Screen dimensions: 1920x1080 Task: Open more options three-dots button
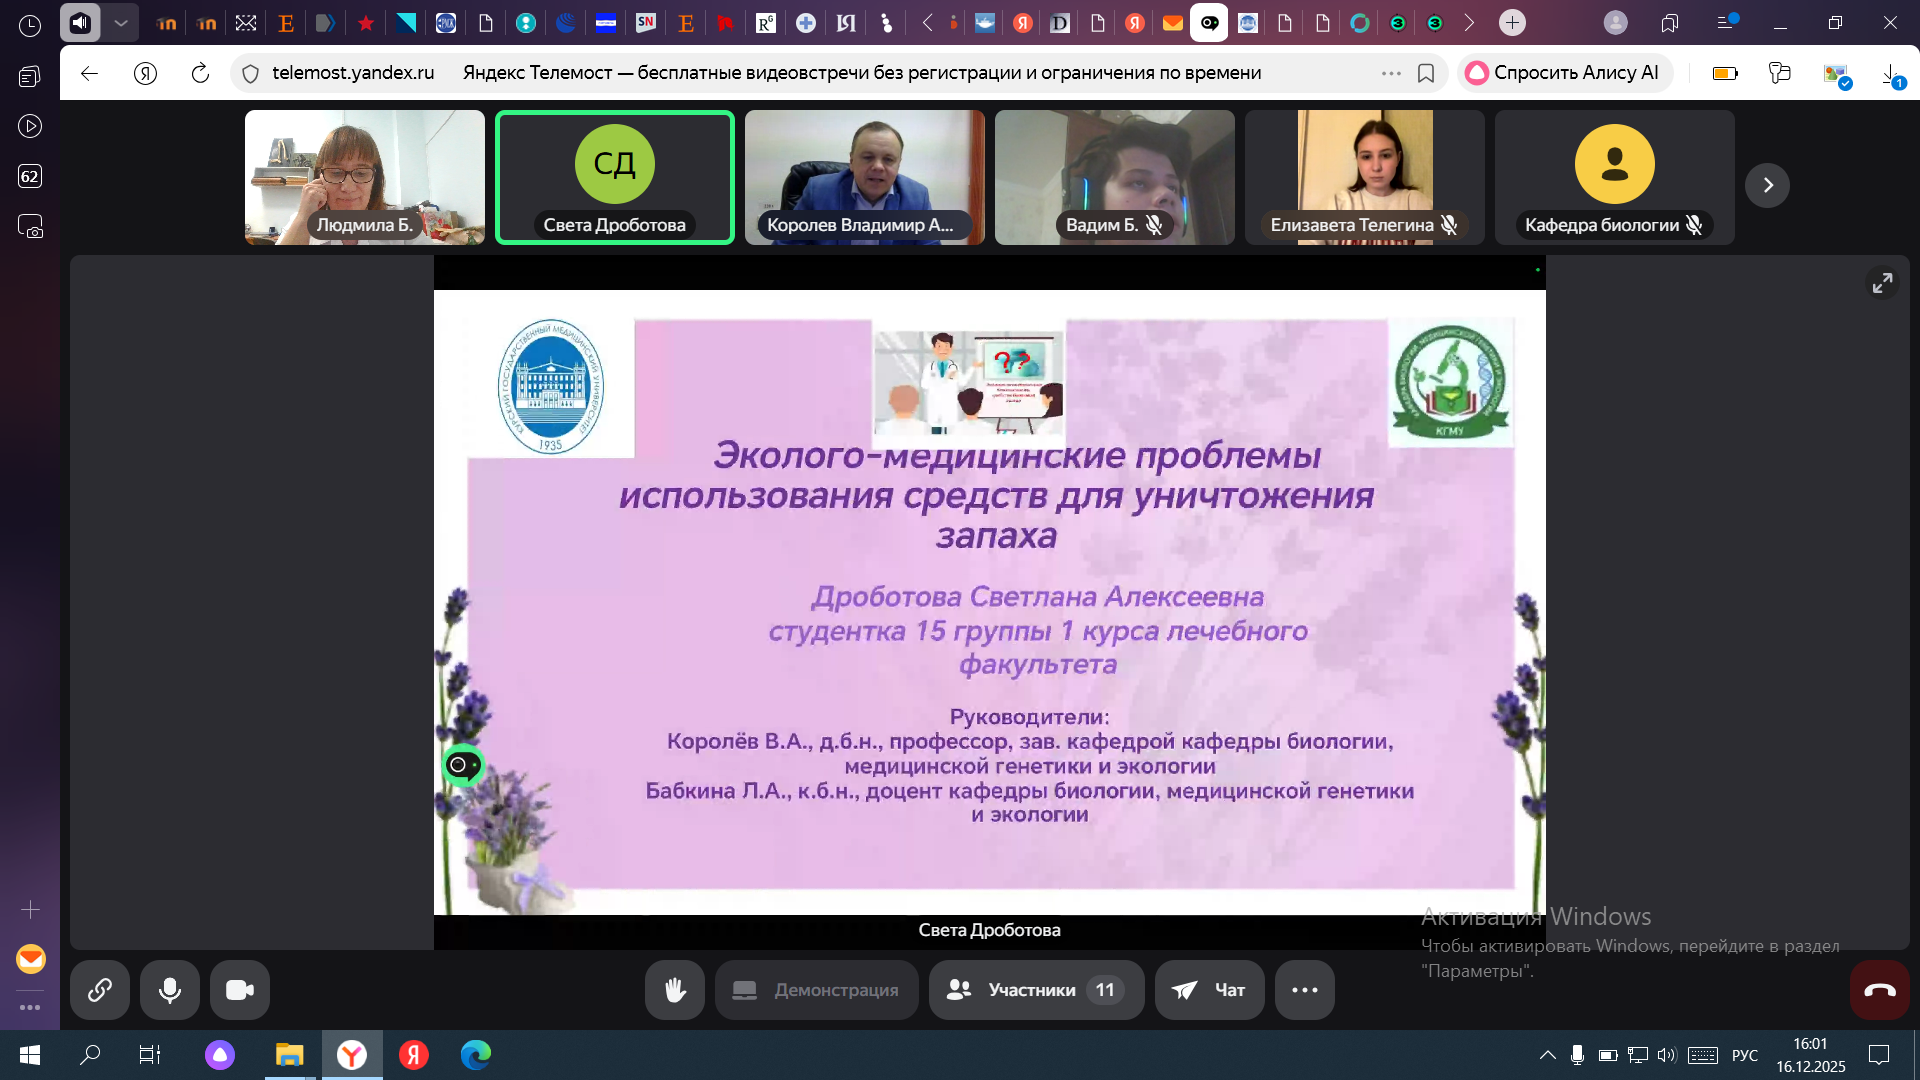(x=1304, y=990)
